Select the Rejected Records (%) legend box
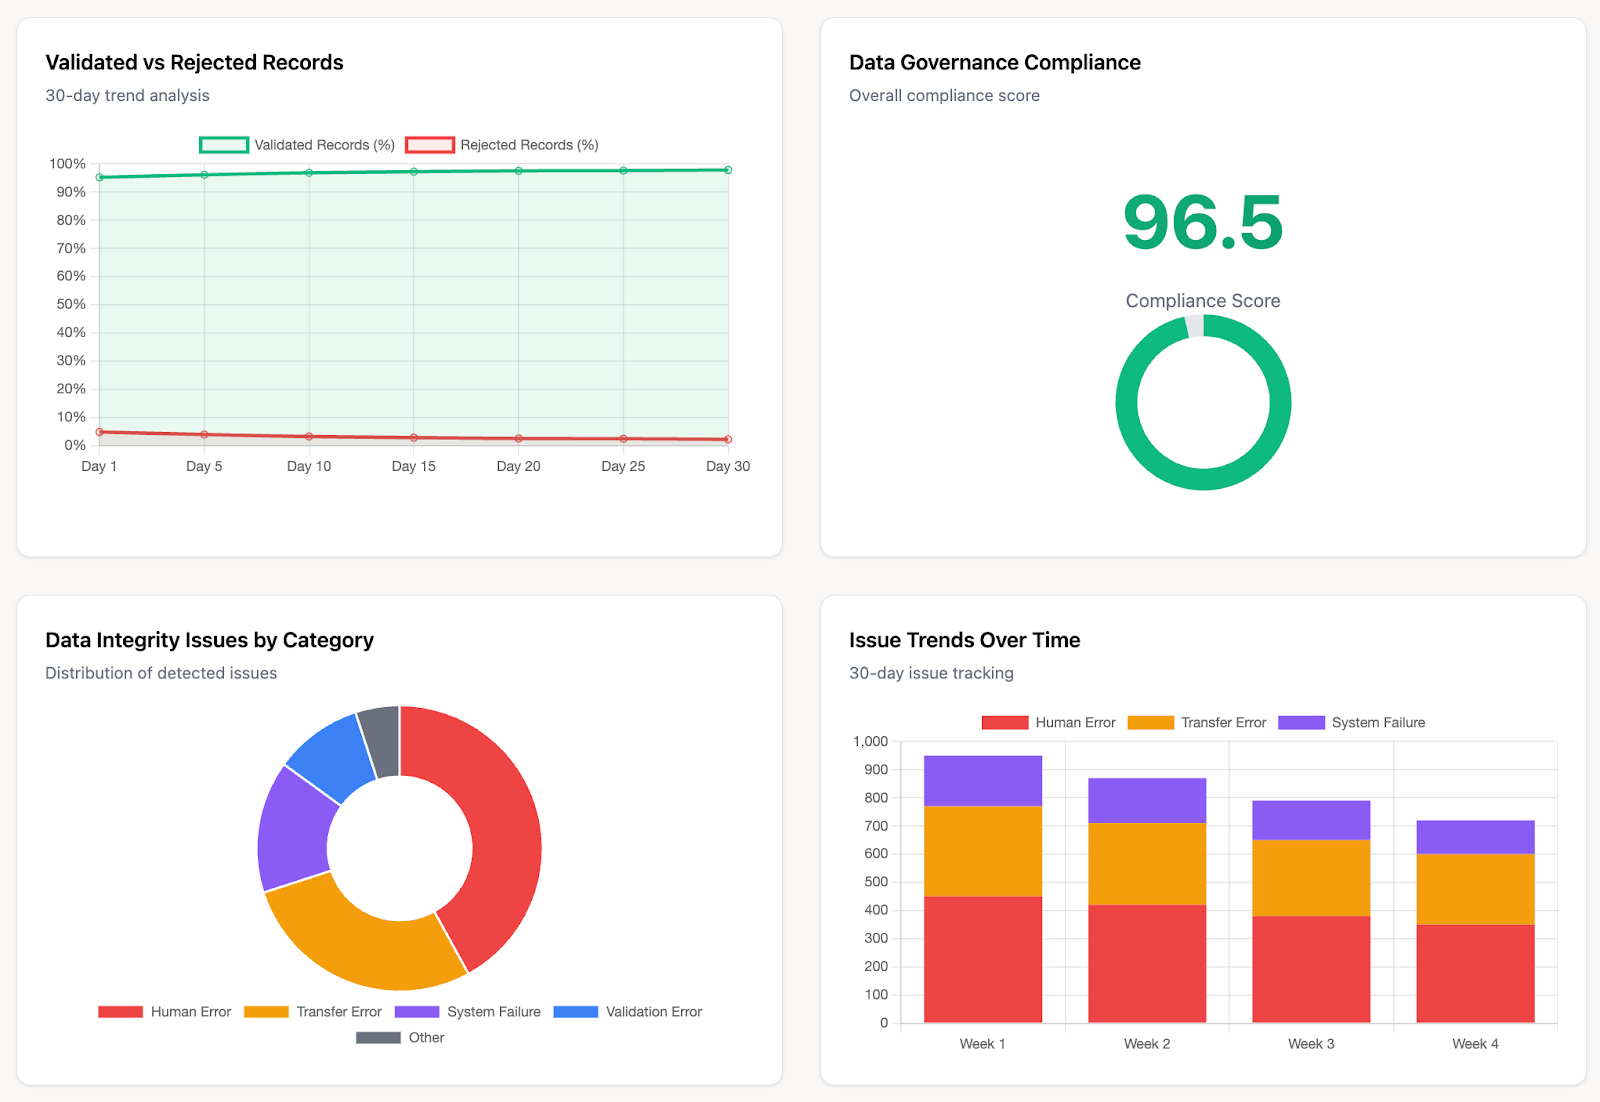This screenshot has width=1600, height=1102. (428, 144)
